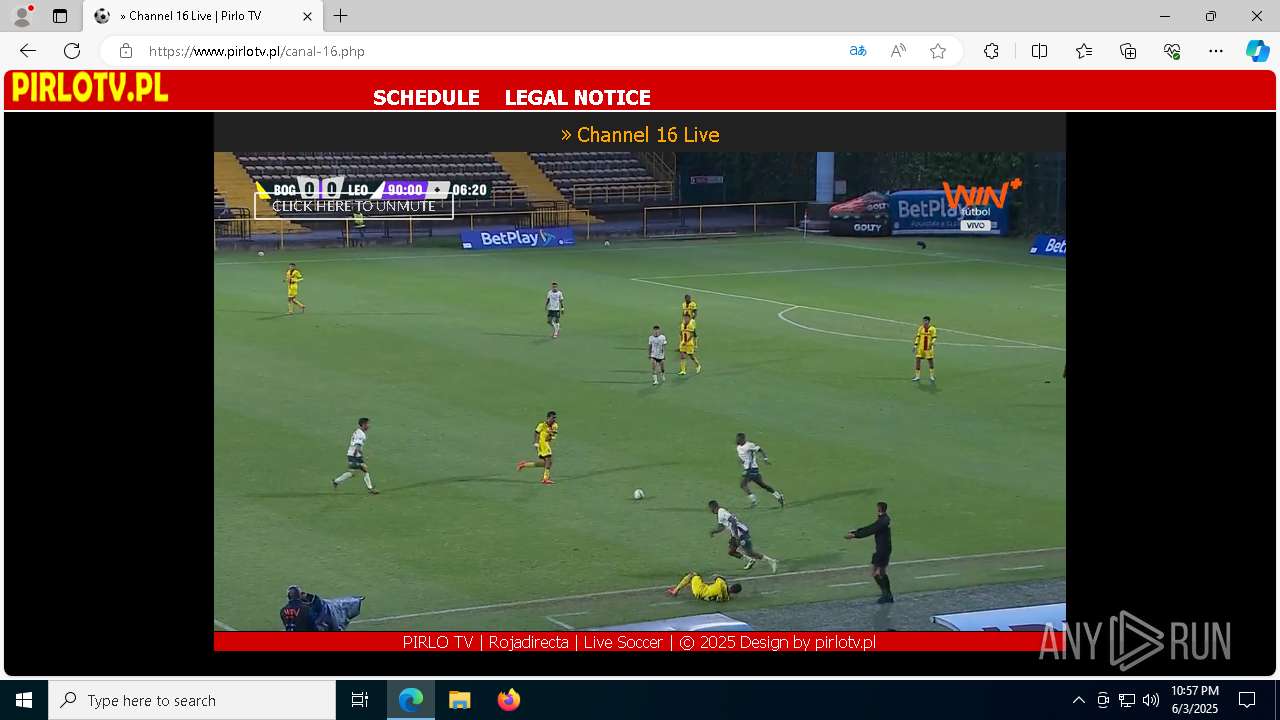This screenshot has height=720, width=1280.
Task: Activate Read aloud icon
Action: (898, 51)
